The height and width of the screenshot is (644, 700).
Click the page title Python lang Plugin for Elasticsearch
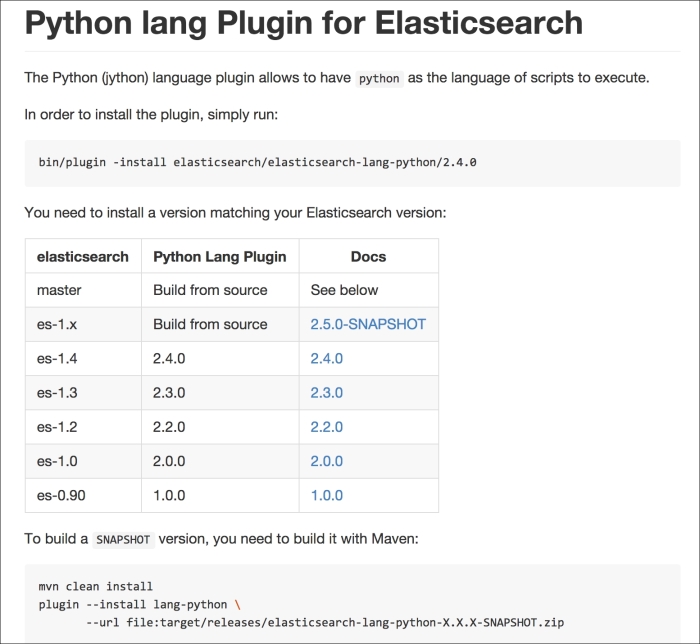(x=304, y=23)
